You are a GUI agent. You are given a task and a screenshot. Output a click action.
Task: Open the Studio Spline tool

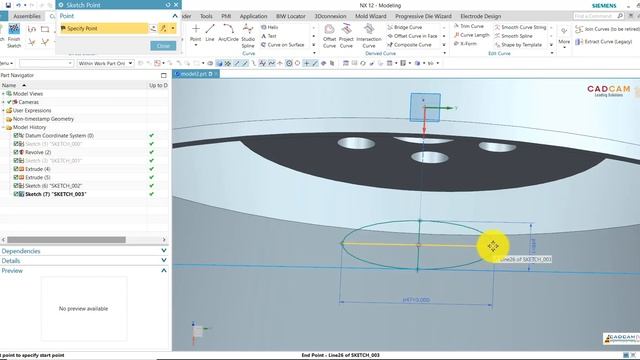(x=248, y=36)
